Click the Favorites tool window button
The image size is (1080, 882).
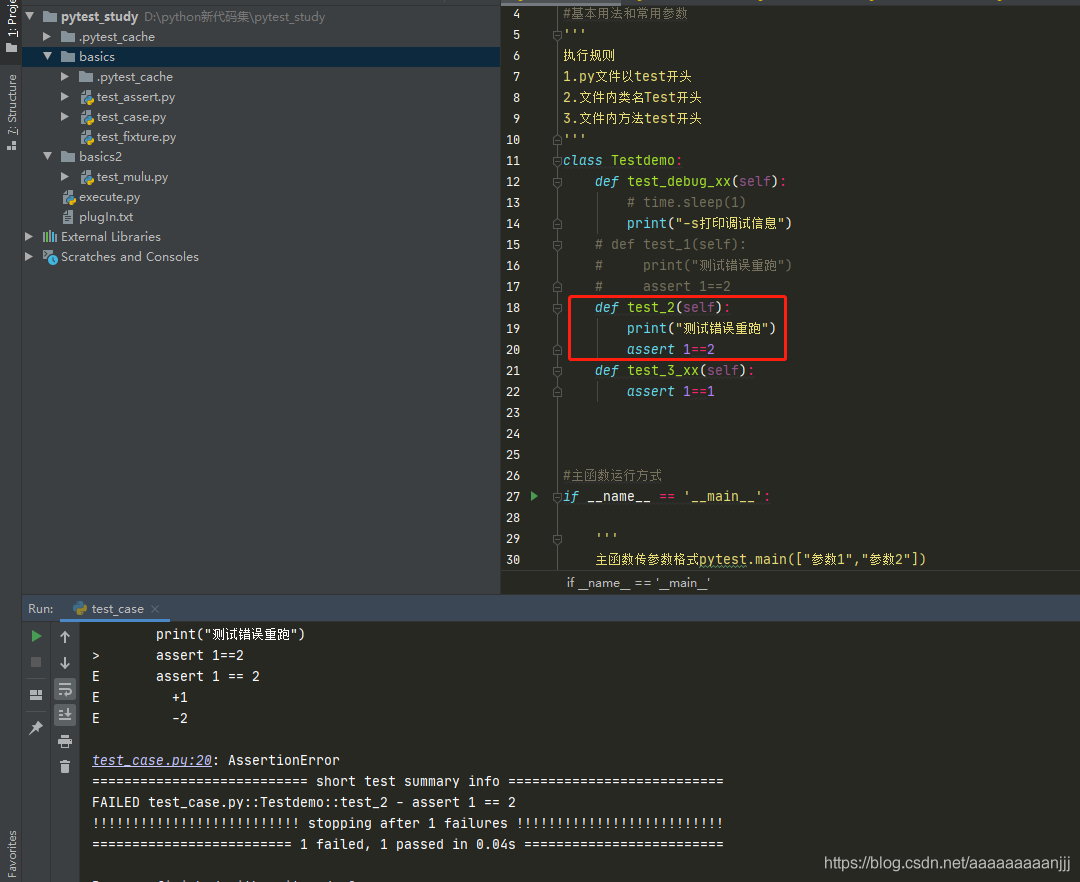point(11,852)
